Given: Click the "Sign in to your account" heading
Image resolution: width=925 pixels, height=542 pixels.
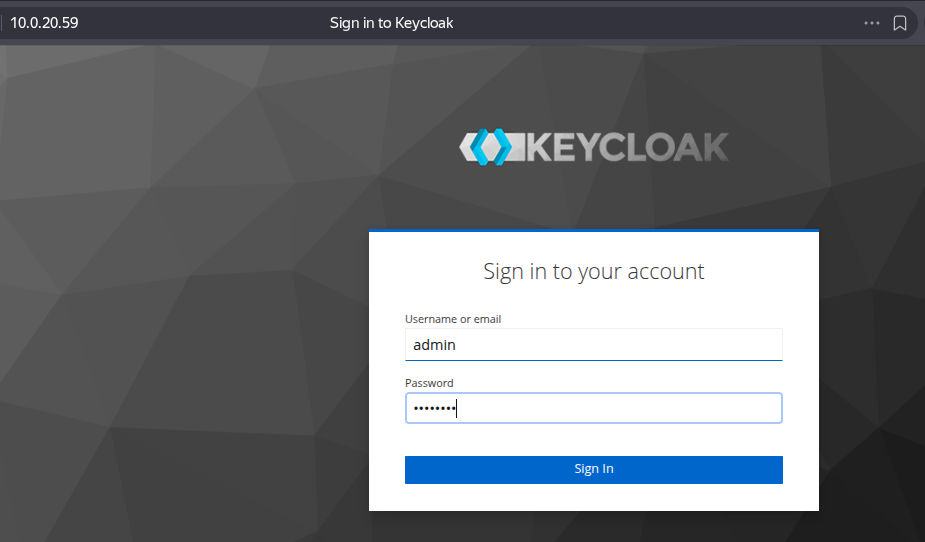Looking at the screenshot, I should pos(593,271).
